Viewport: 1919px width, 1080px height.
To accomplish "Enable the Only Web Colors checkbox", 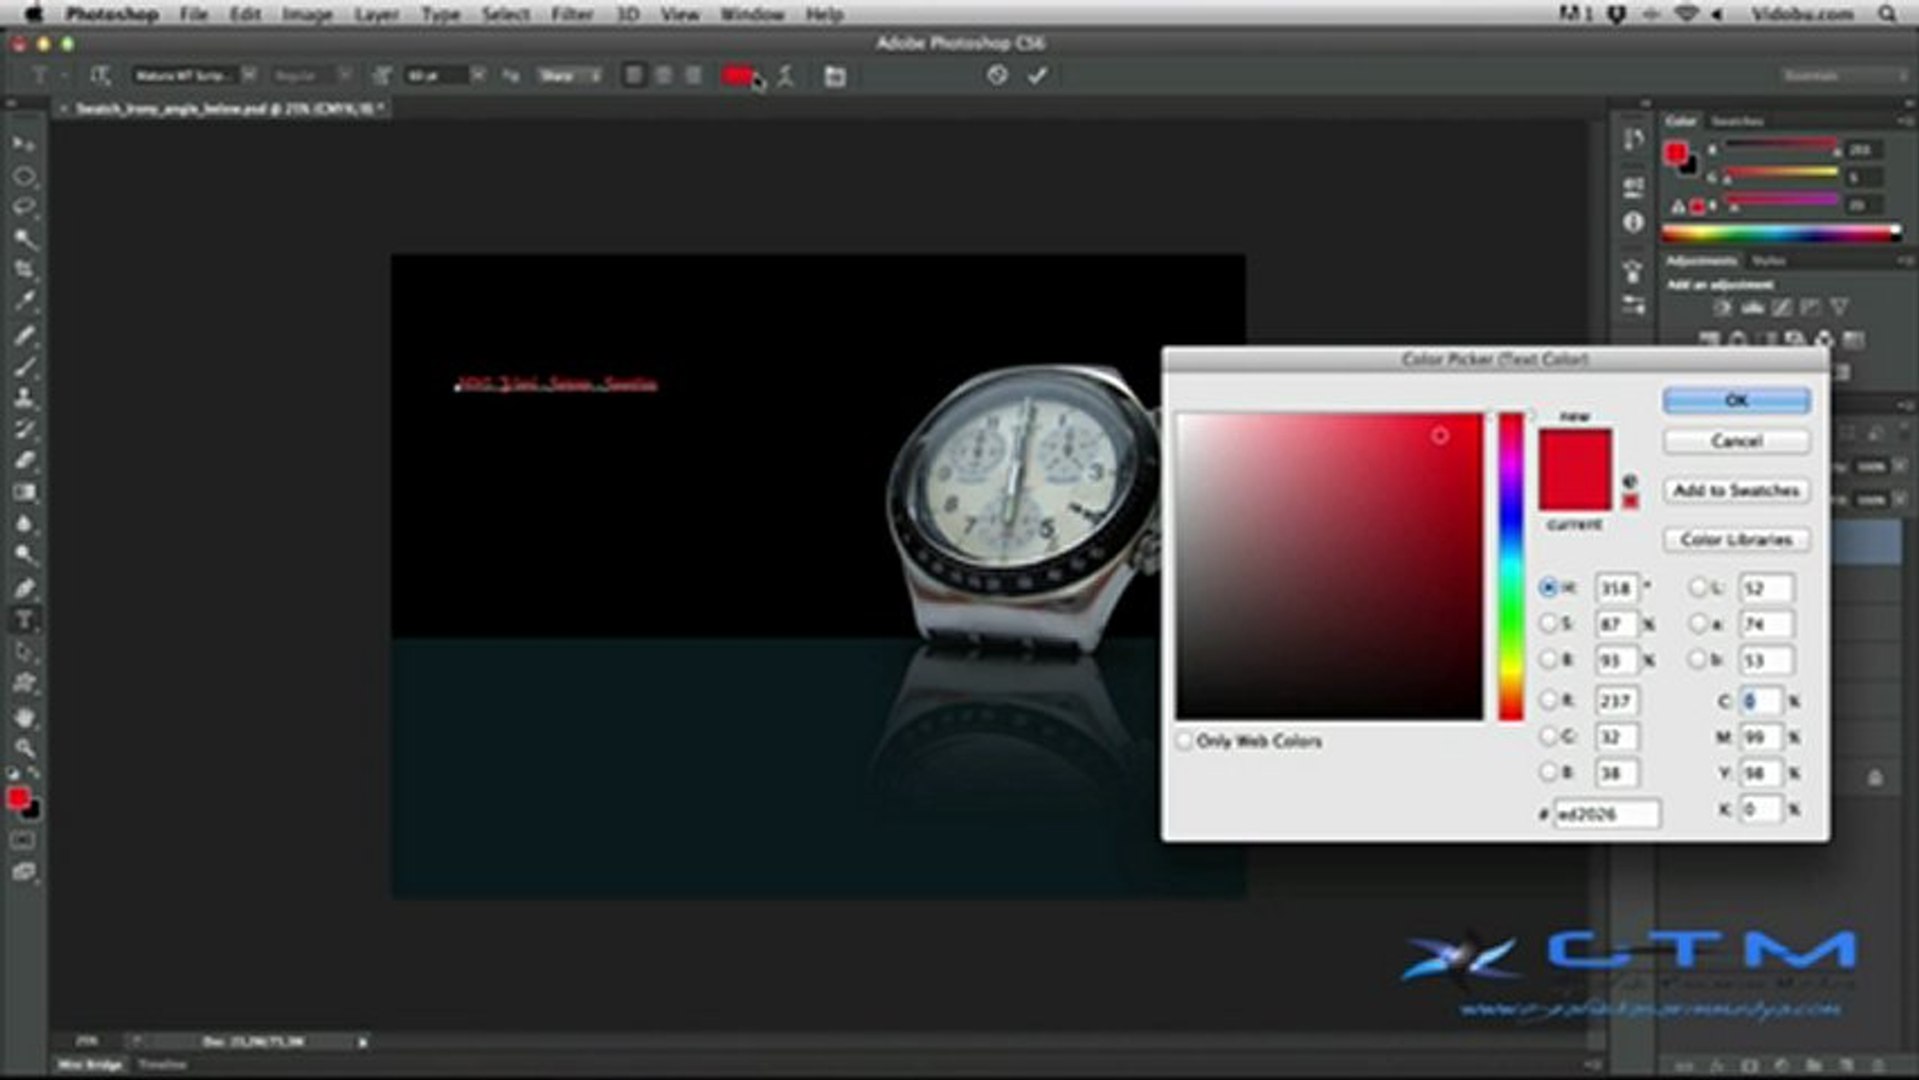I will point(1185,741).
